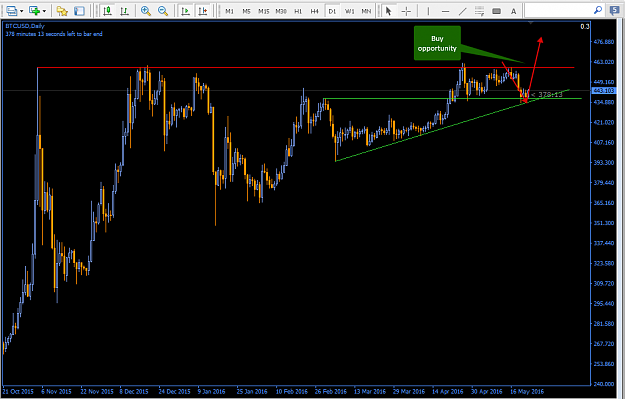
Task: Select the M30 timeframe
Action: click(x=281, y=11)
